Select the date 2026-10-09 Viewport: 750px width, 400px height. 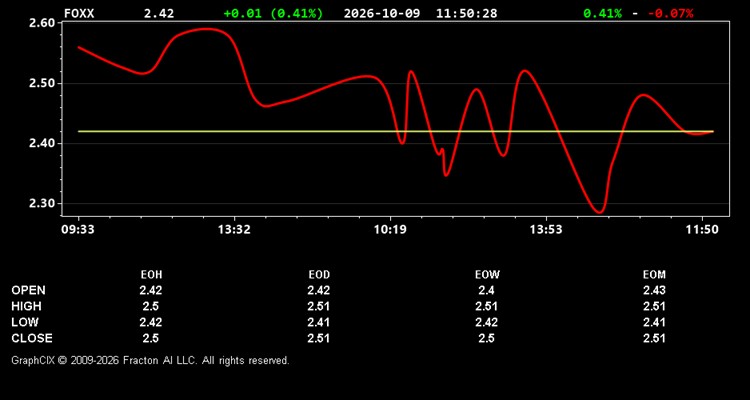[382, 13]
